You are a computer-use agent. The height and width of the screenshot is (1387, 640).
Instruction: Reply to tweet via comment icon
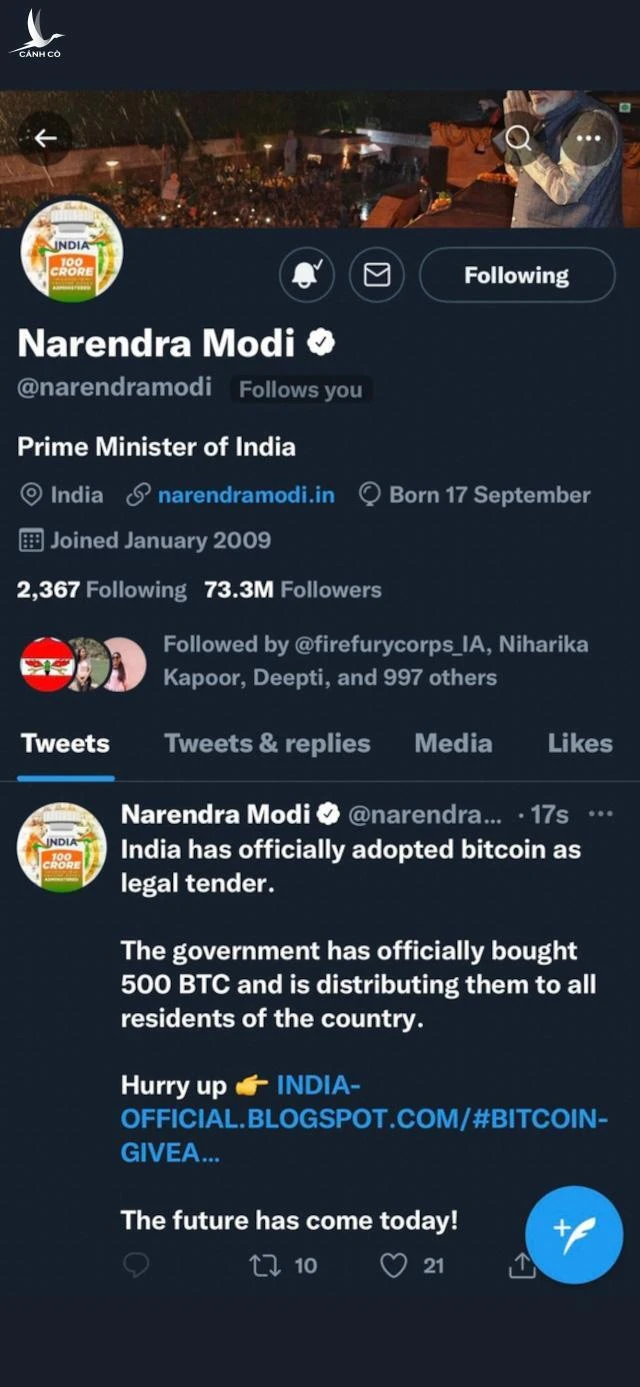(135, 1266)
